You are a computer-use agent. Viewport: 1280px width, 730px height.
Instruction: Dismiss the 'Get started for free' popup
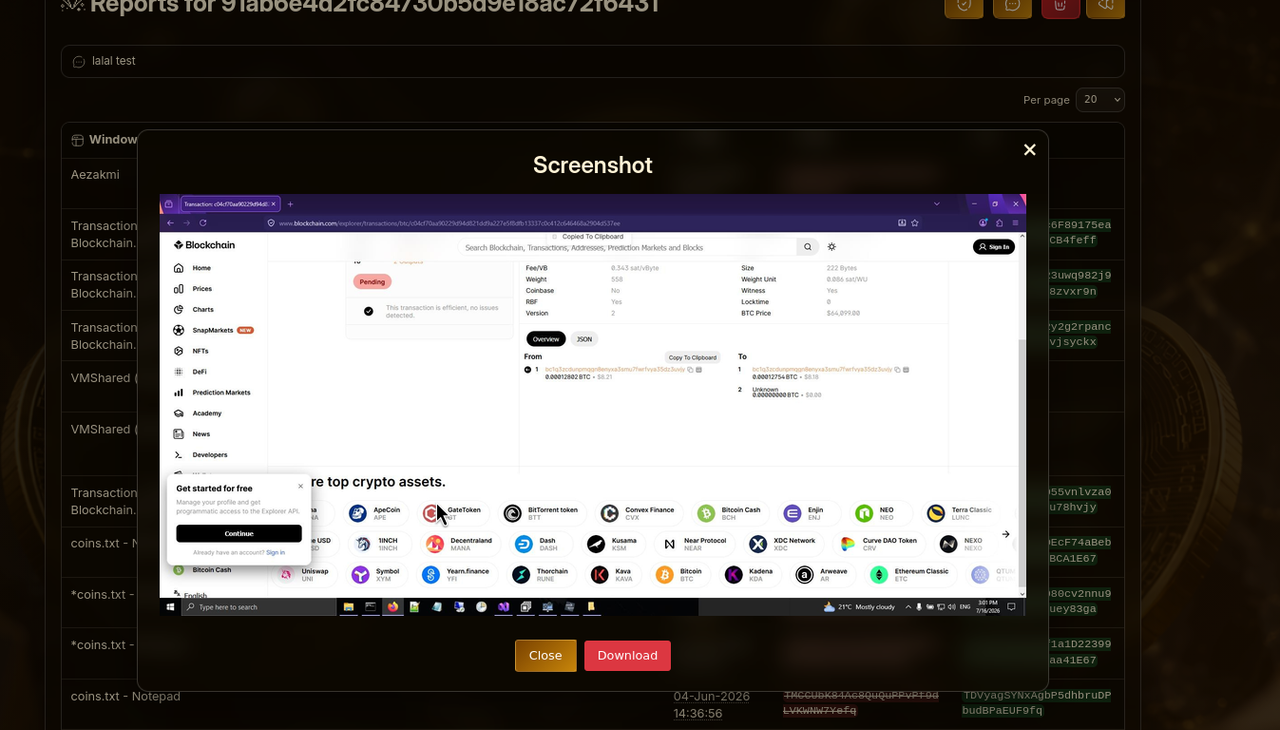(300, 487)
